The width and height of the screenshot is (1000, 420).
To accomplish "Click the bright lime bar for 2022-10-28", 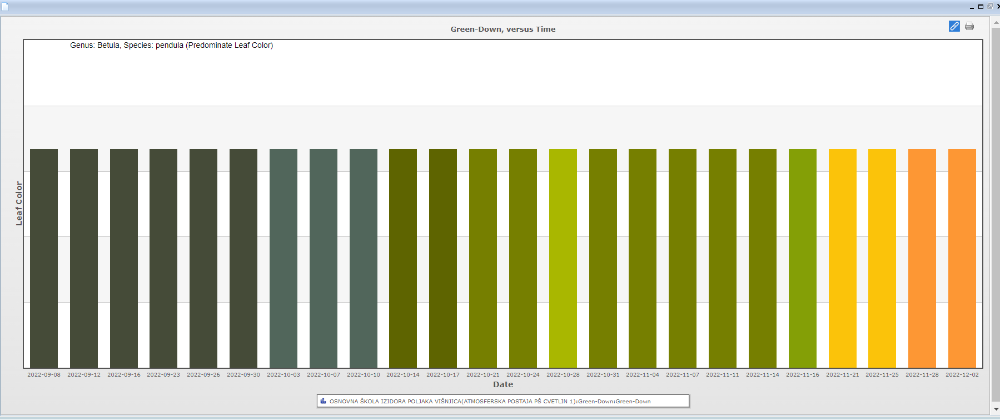I will (x=563, y=258).
